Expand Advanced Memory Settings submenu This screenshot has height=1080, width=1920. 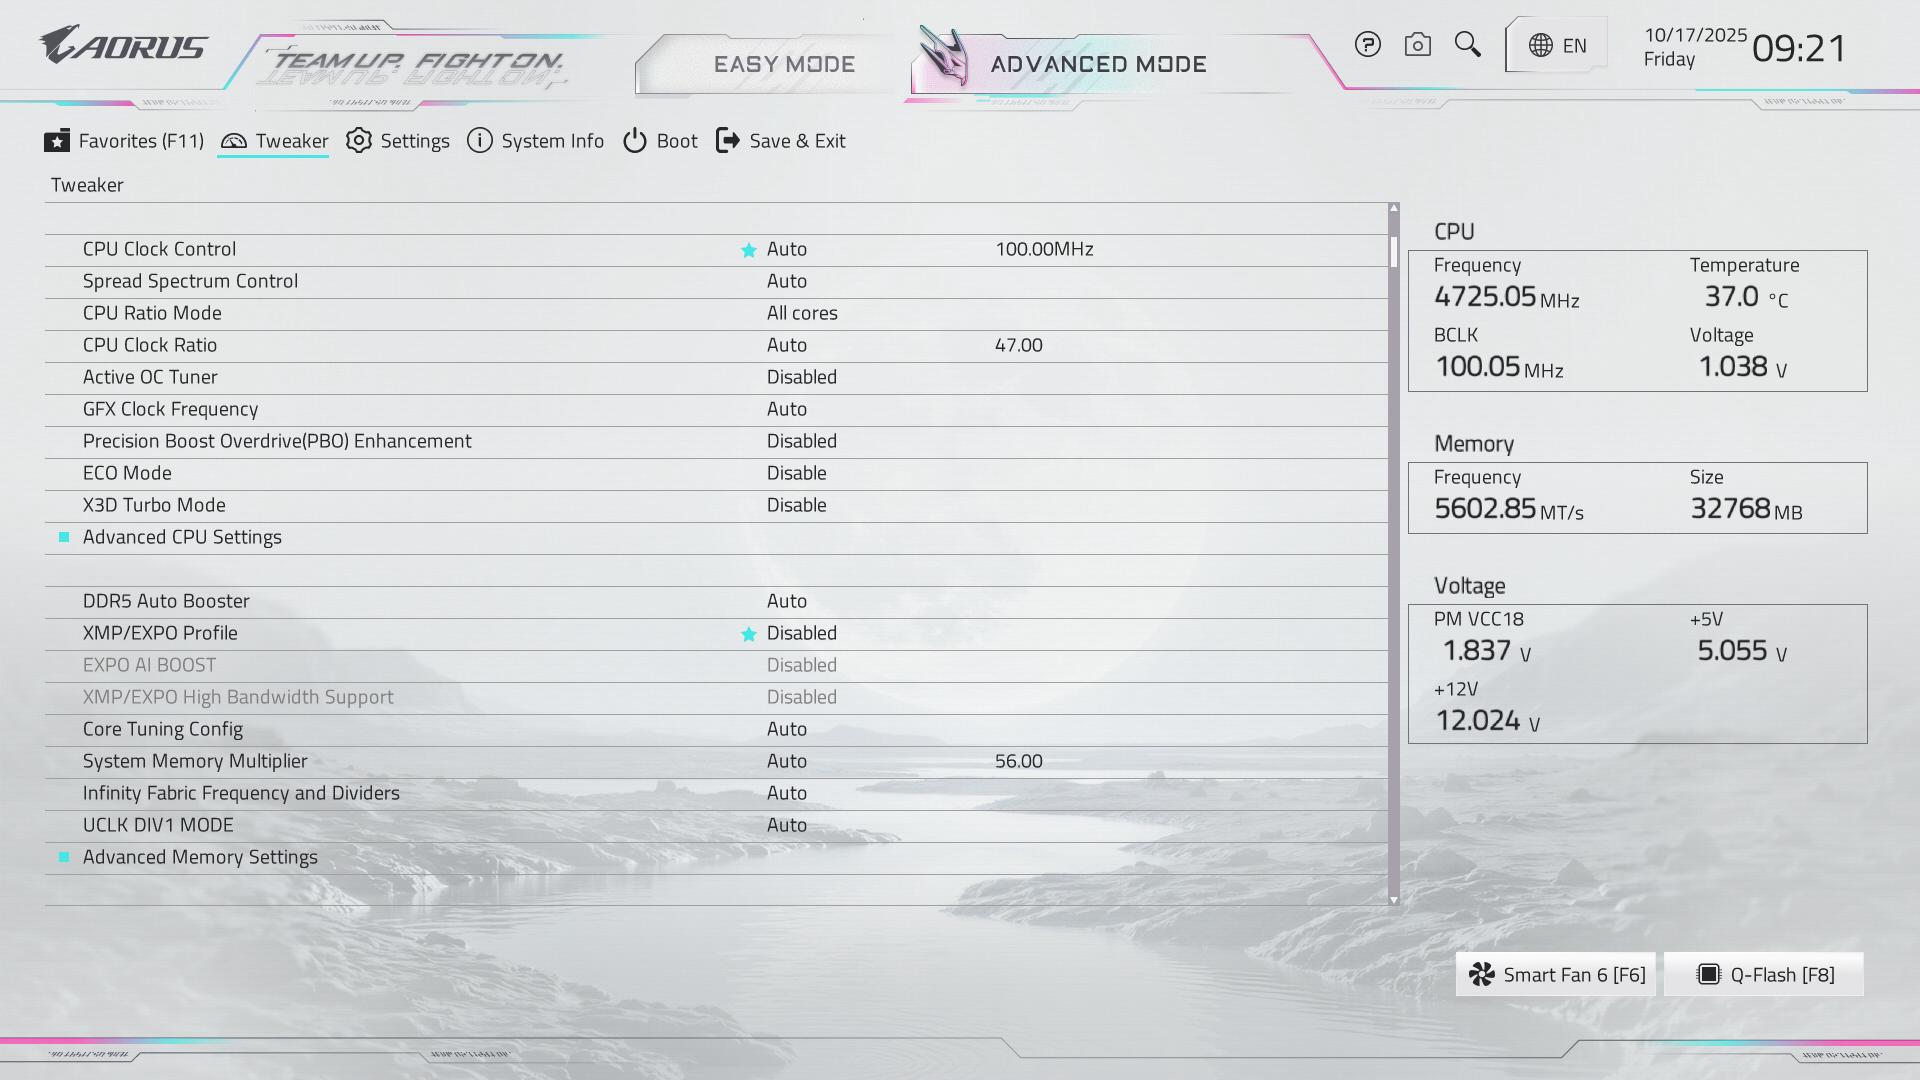(x=200, y=857)
